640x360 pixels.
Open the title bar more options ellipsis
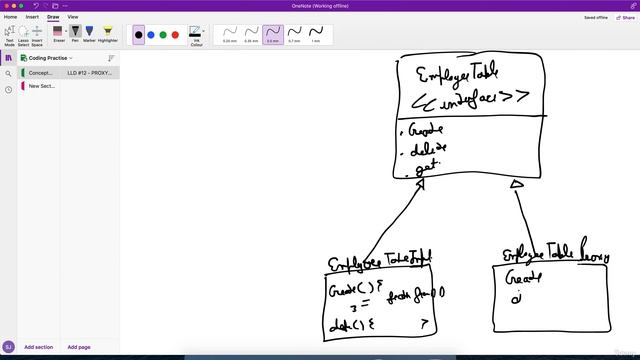(x=65, y=6)
